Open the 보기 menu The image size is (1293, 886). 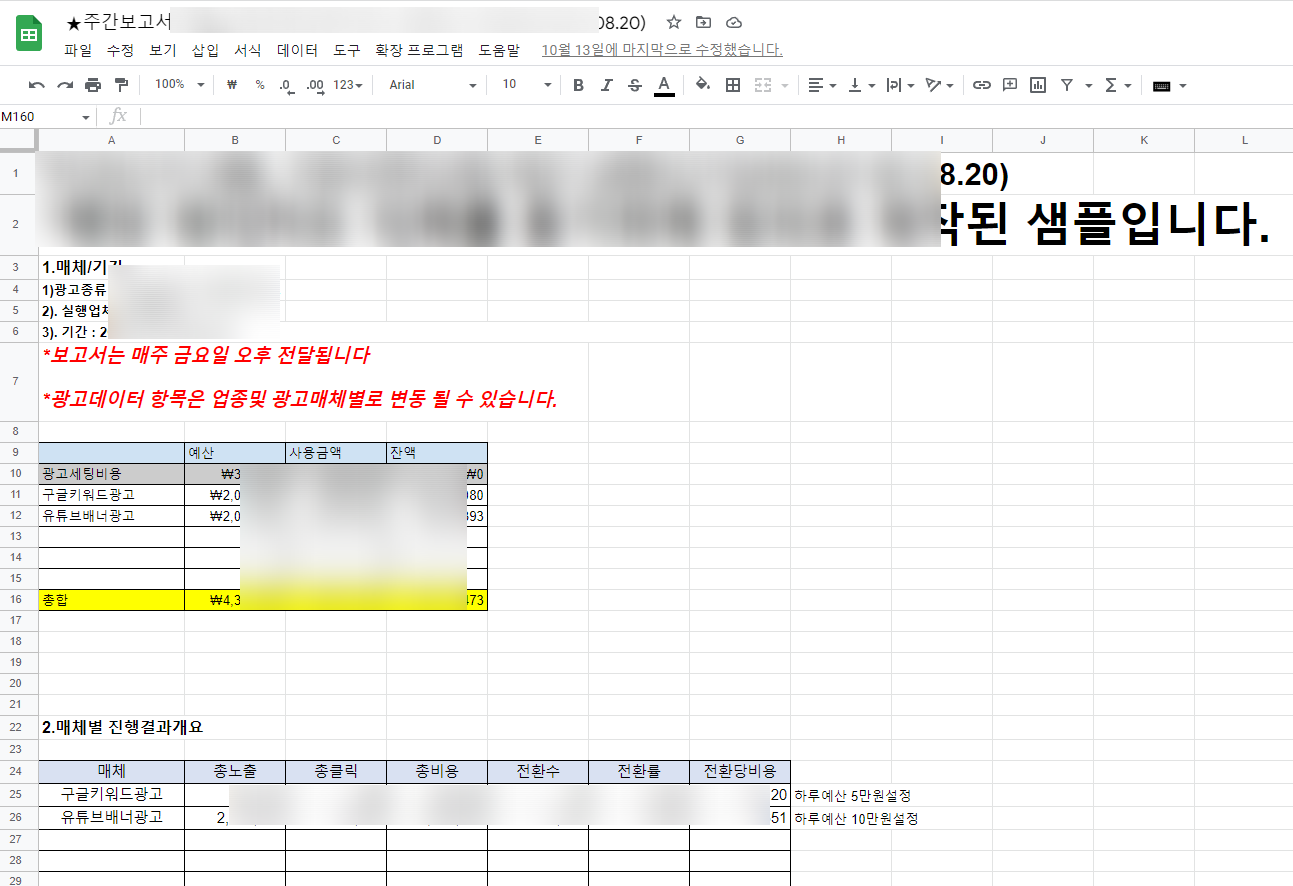coord(163,50)
